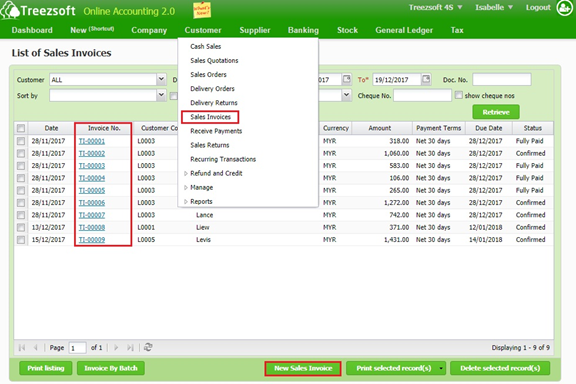Image resolution: width=576 pixels, height=384 pixels.
Task: Open the Banking menu
Action: [x=303, y=30]
